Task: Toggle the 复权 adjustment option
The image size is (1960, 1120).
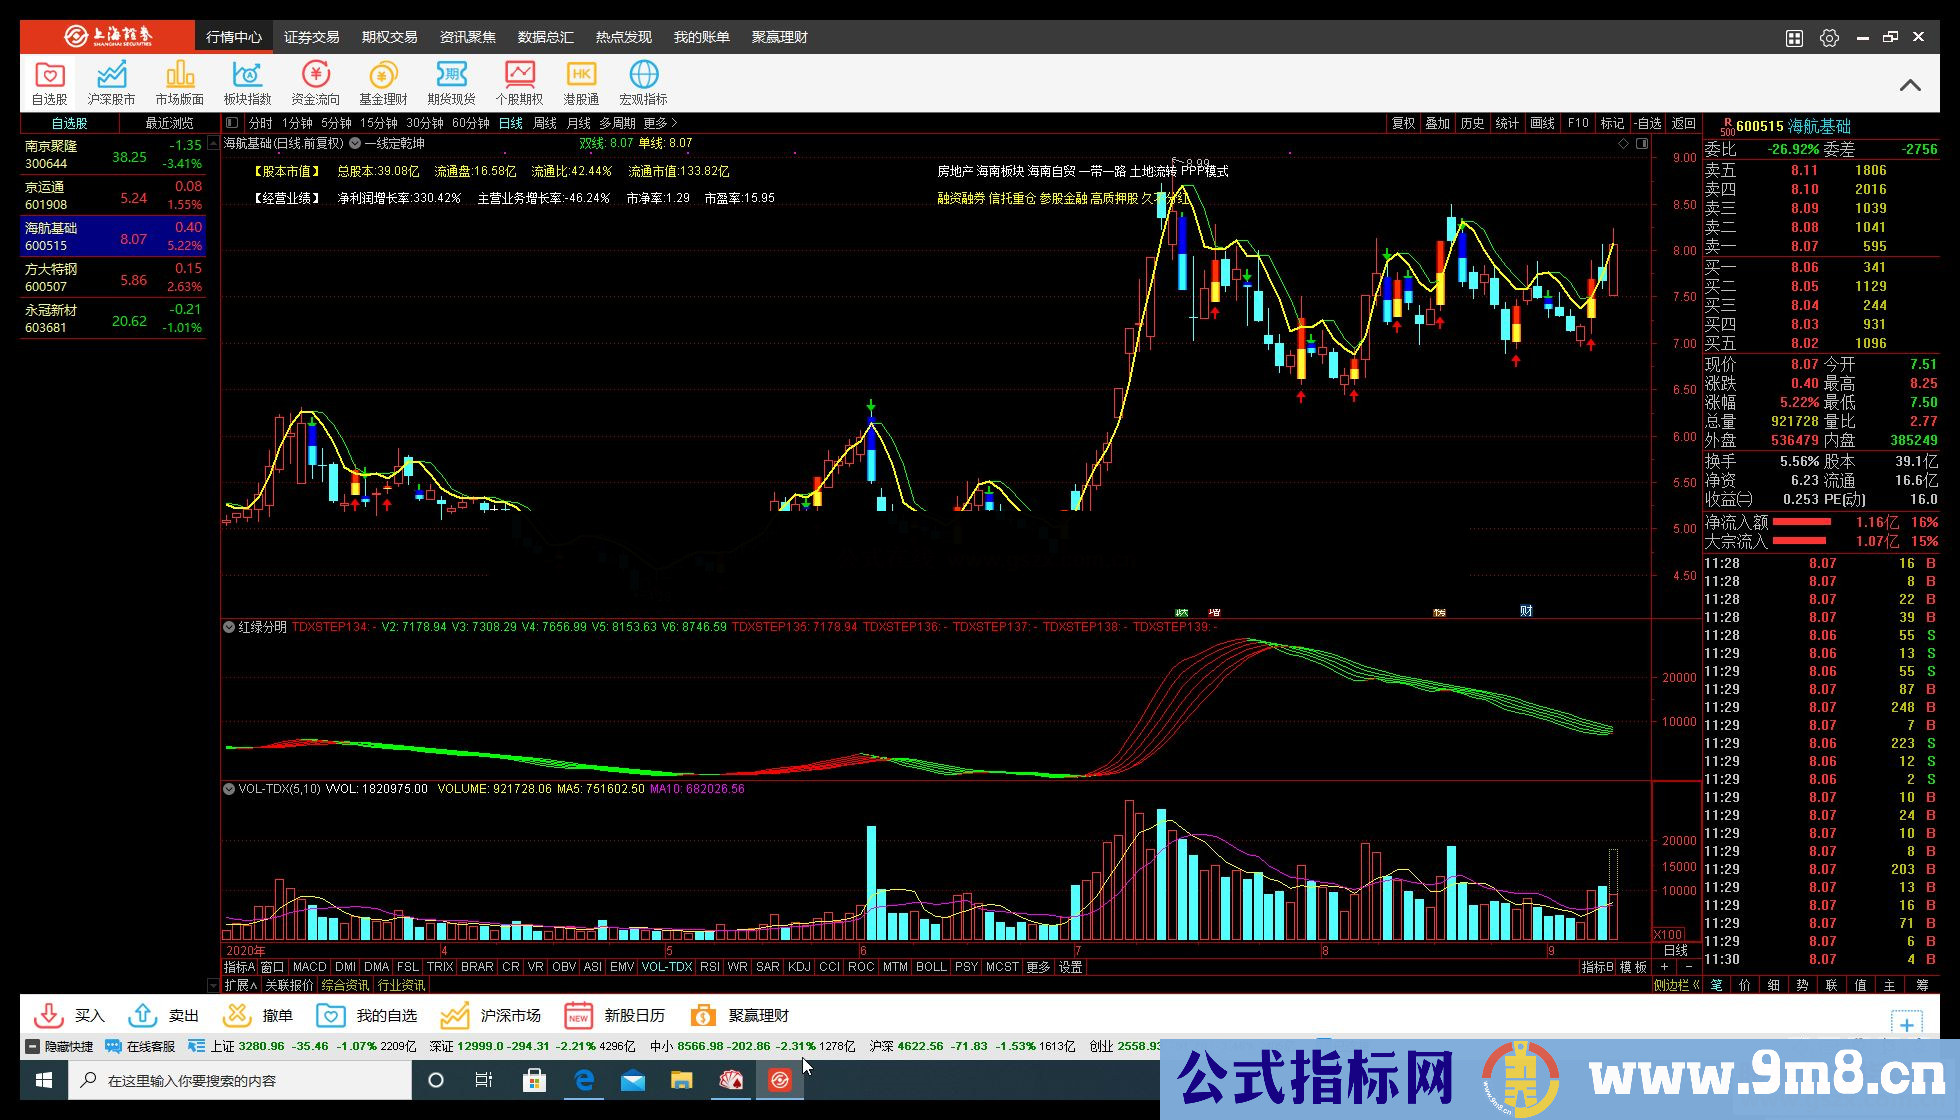Action: tap(1403, 123)
